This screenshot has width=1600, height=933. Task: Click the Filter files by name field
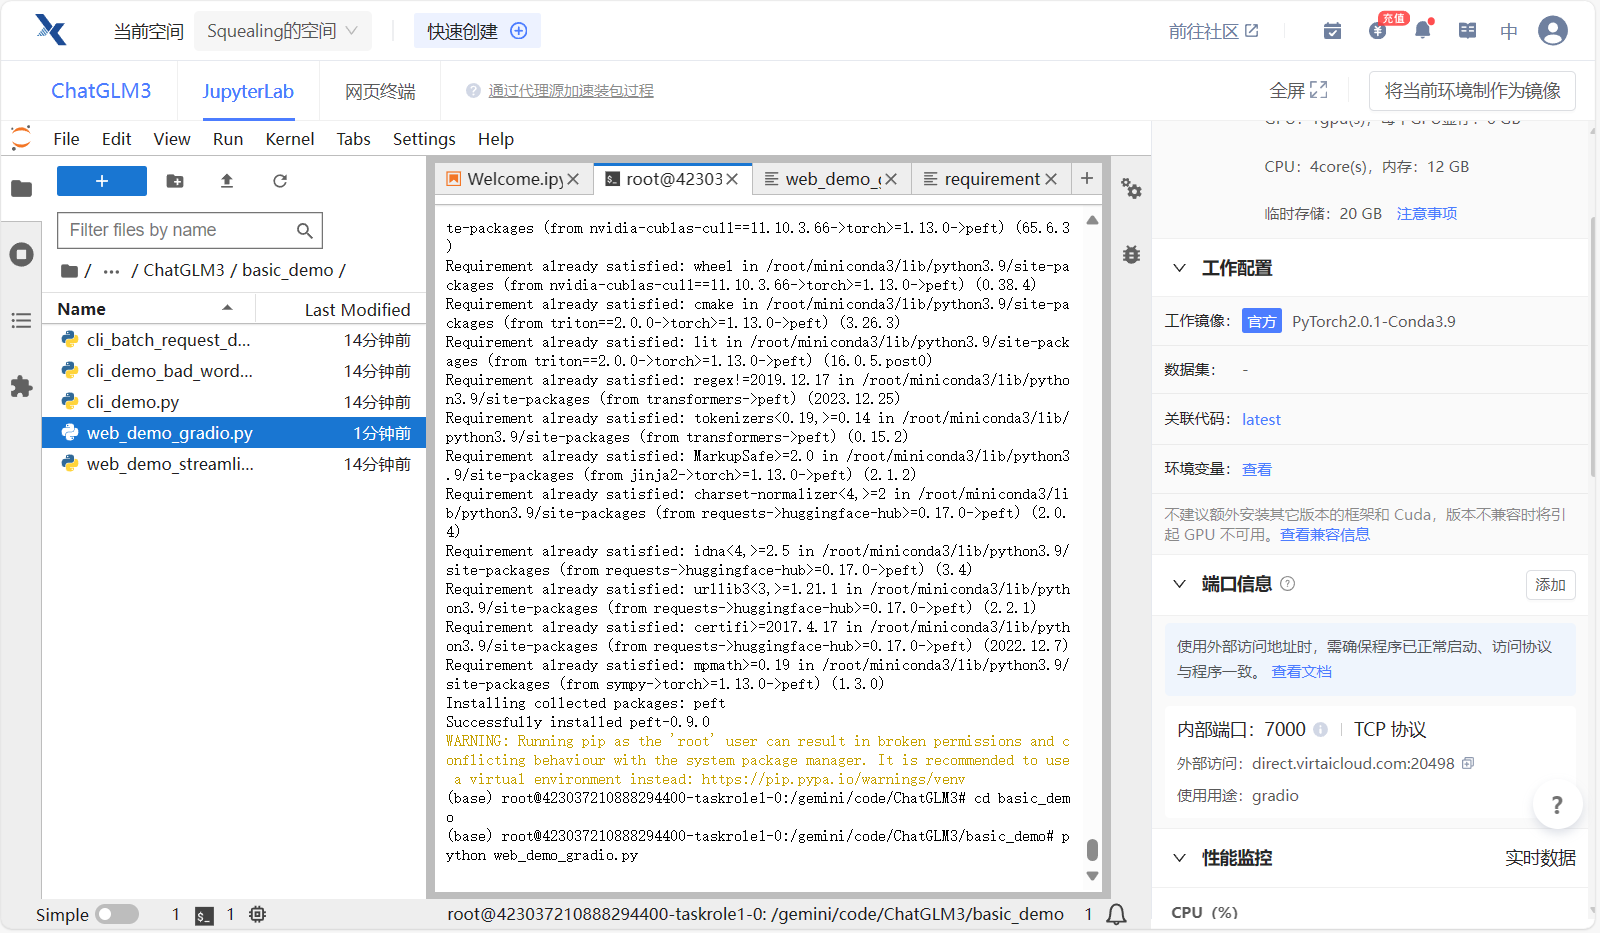tap(180, 230)
